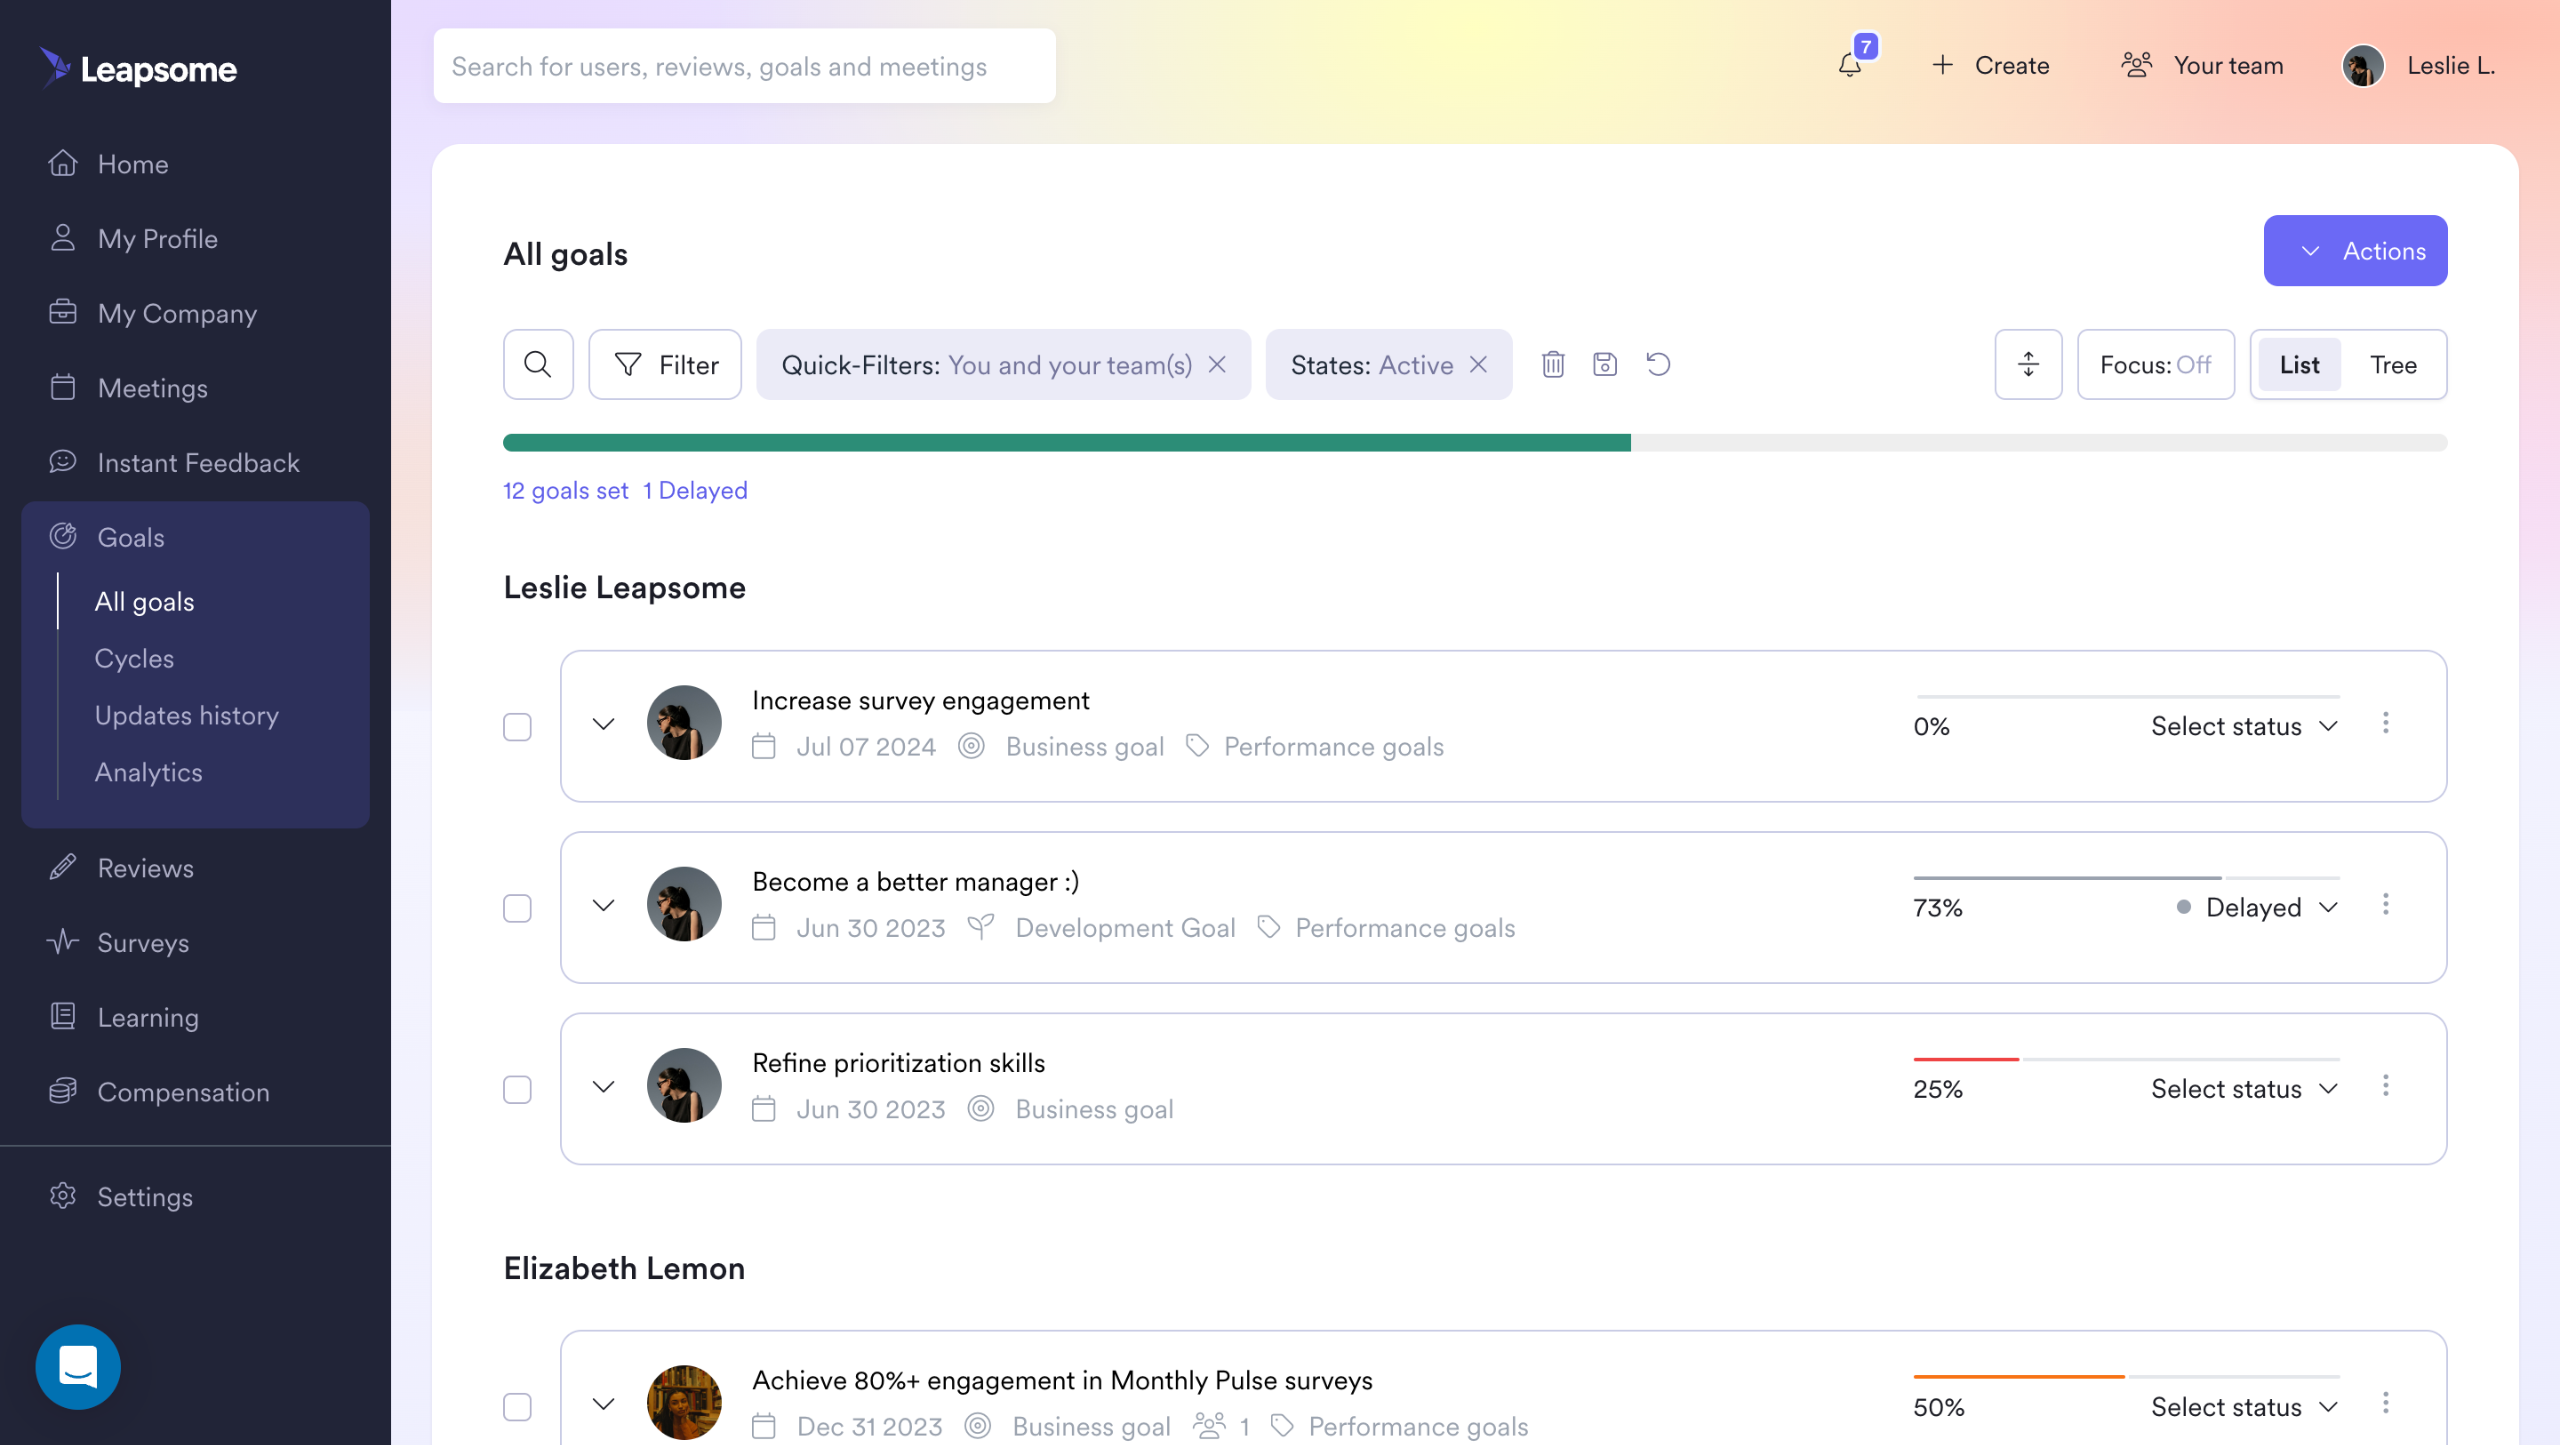
Task: Click the search users and reviews field
Action: click(x=744, y=66)
